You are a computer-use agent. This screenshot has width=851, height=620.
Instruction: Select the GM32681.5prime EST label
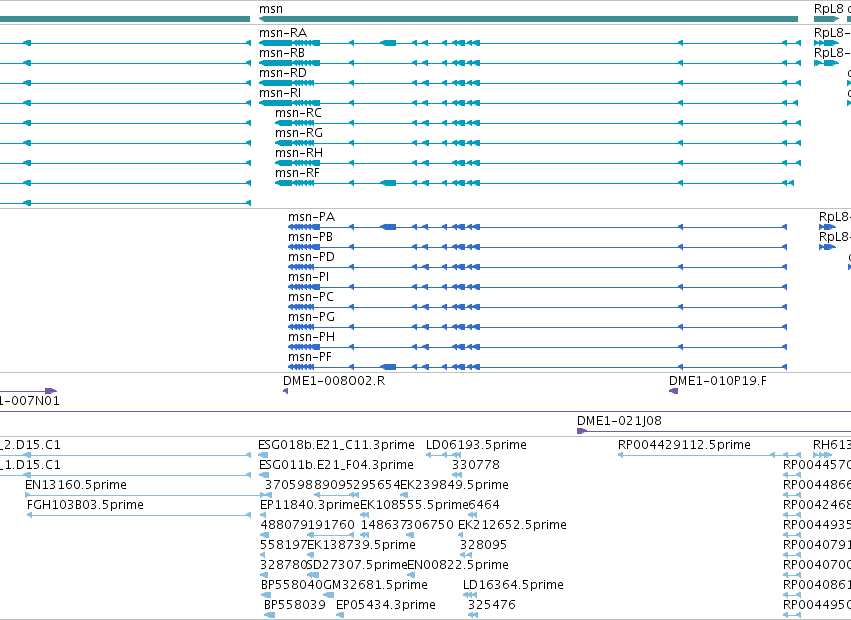click(x=376, y=585)
